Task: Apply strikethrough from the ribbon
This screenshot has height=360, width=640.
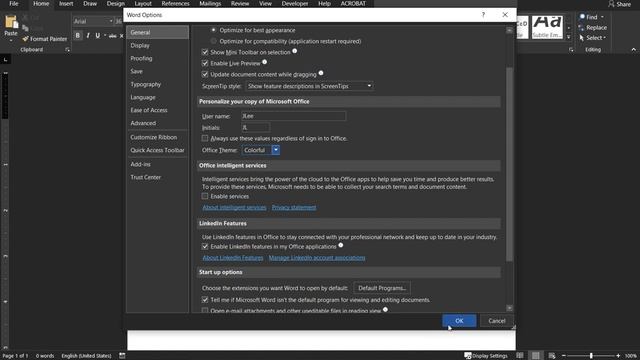Action: pyautogui.click(x=113, y=36)
